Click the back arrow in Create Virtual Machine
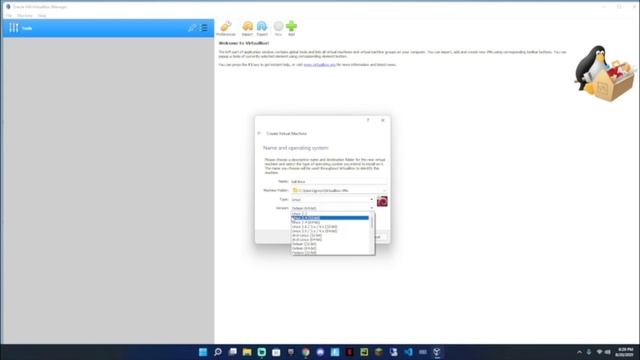This screenshot has height=360, width=640. point(259,133)
